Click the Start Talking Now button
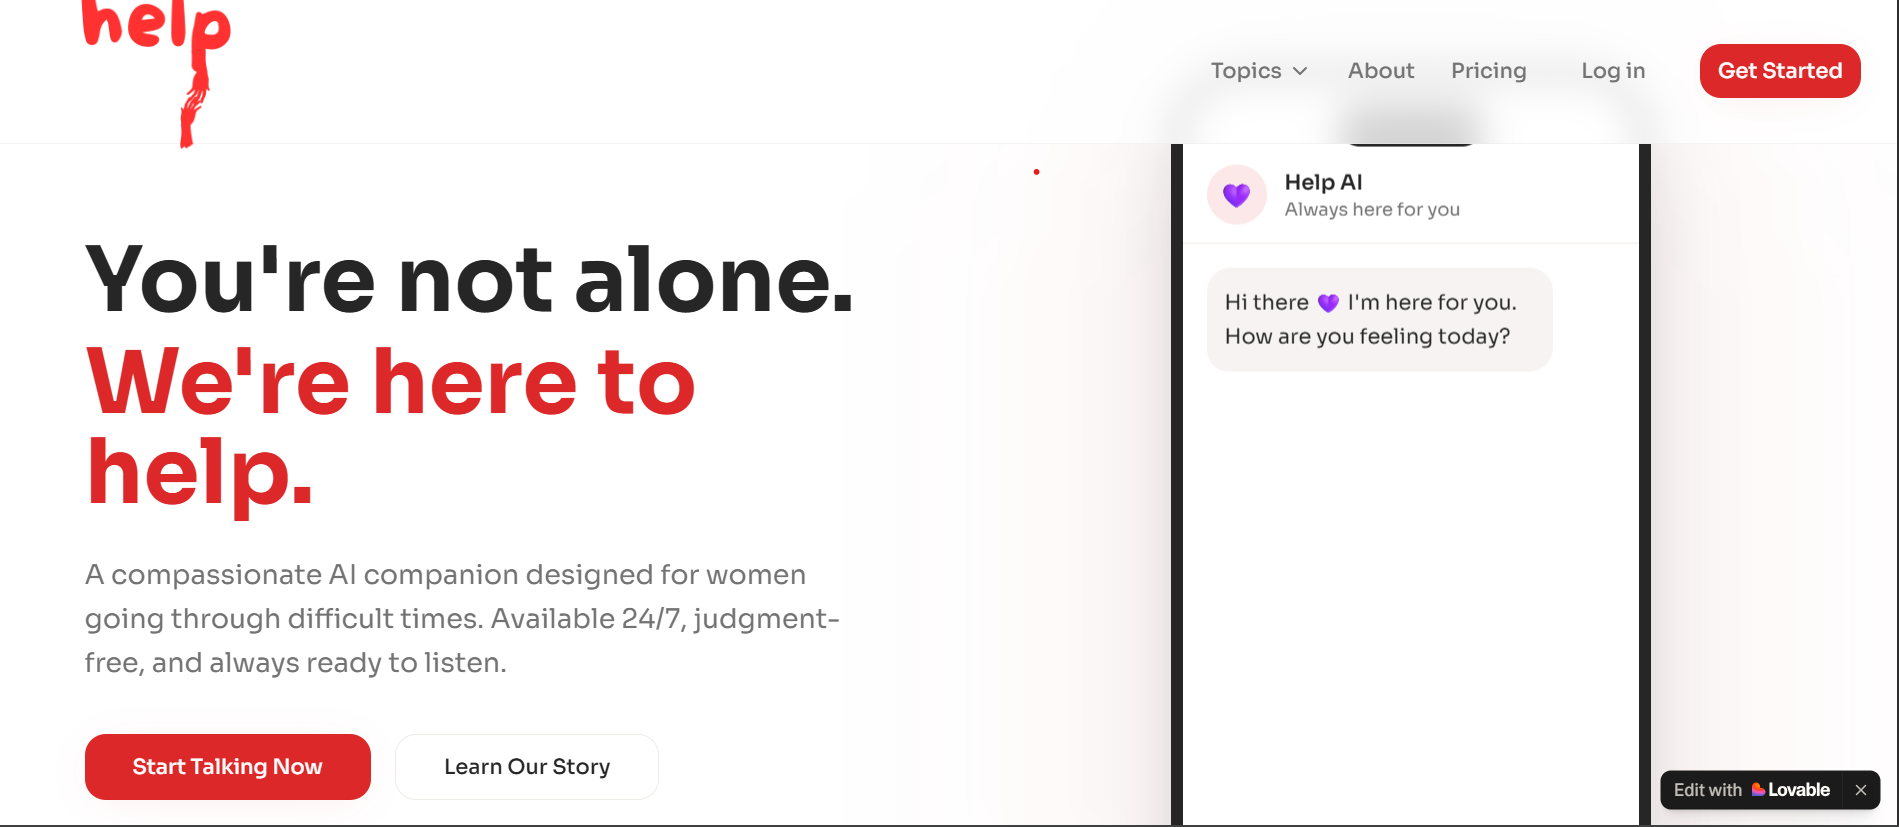1899x827 pixels. pos(228,767)
